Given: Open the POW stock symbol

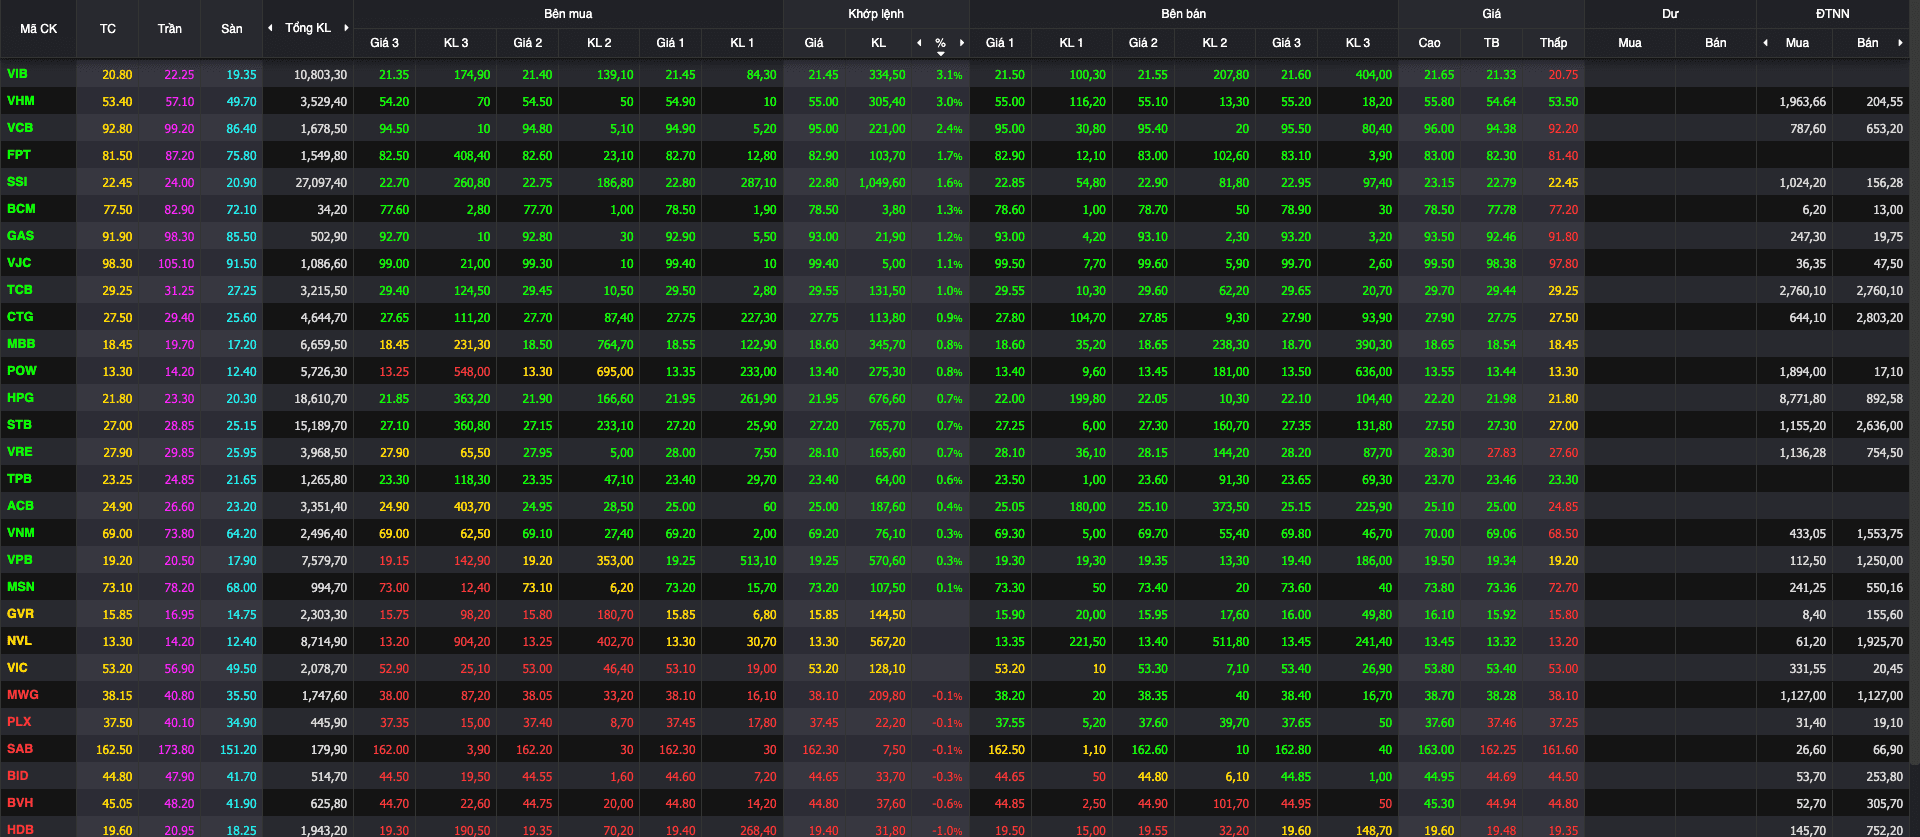Looking at the screenshot, I should tap(21, 371).
